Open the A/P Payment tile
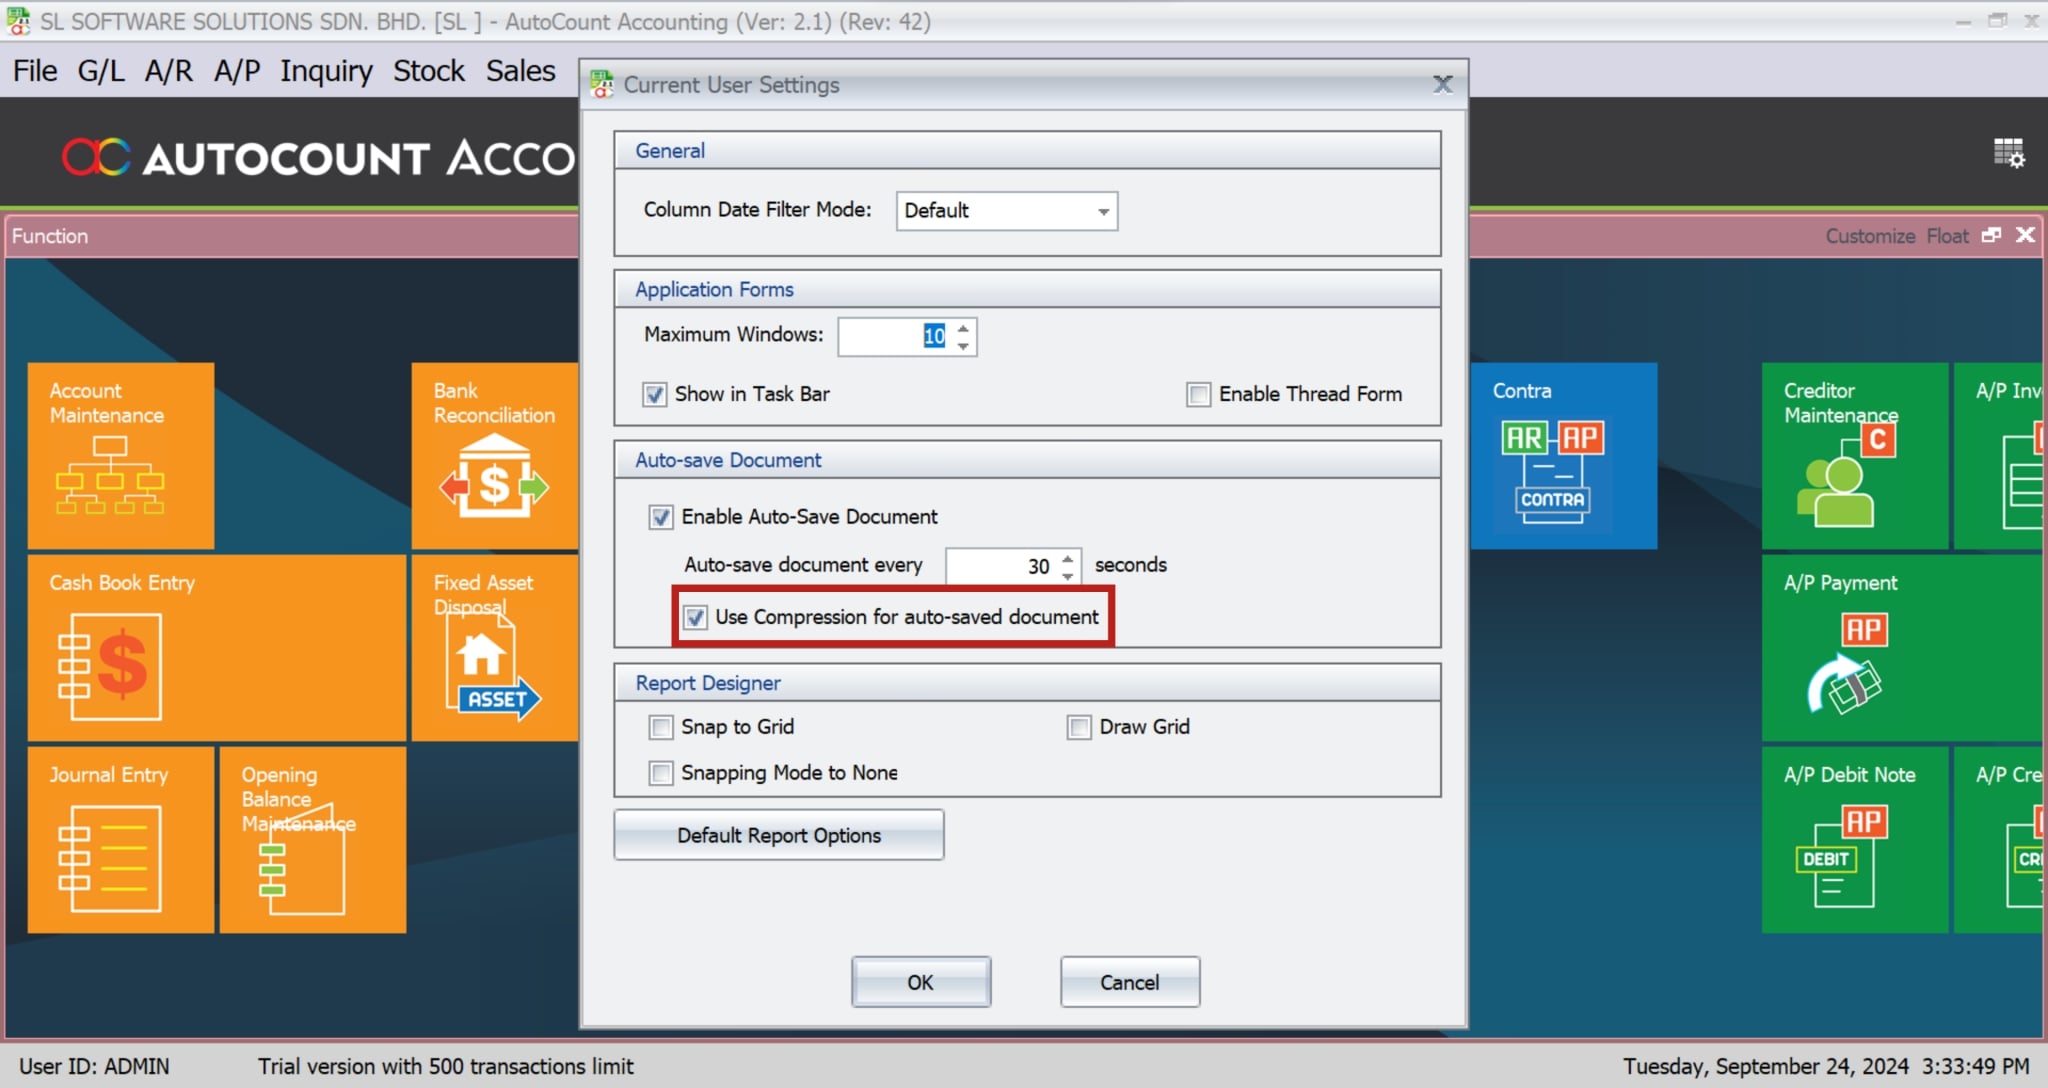The width and height of the screenshot is (2048, 1088). pyautogui.click(x=1900, y=648)
